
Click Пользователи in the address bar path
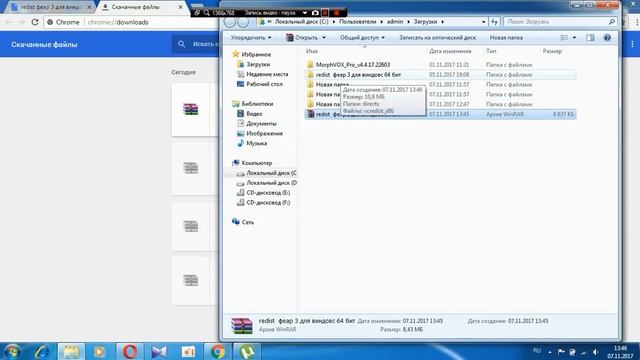point(357,22)
